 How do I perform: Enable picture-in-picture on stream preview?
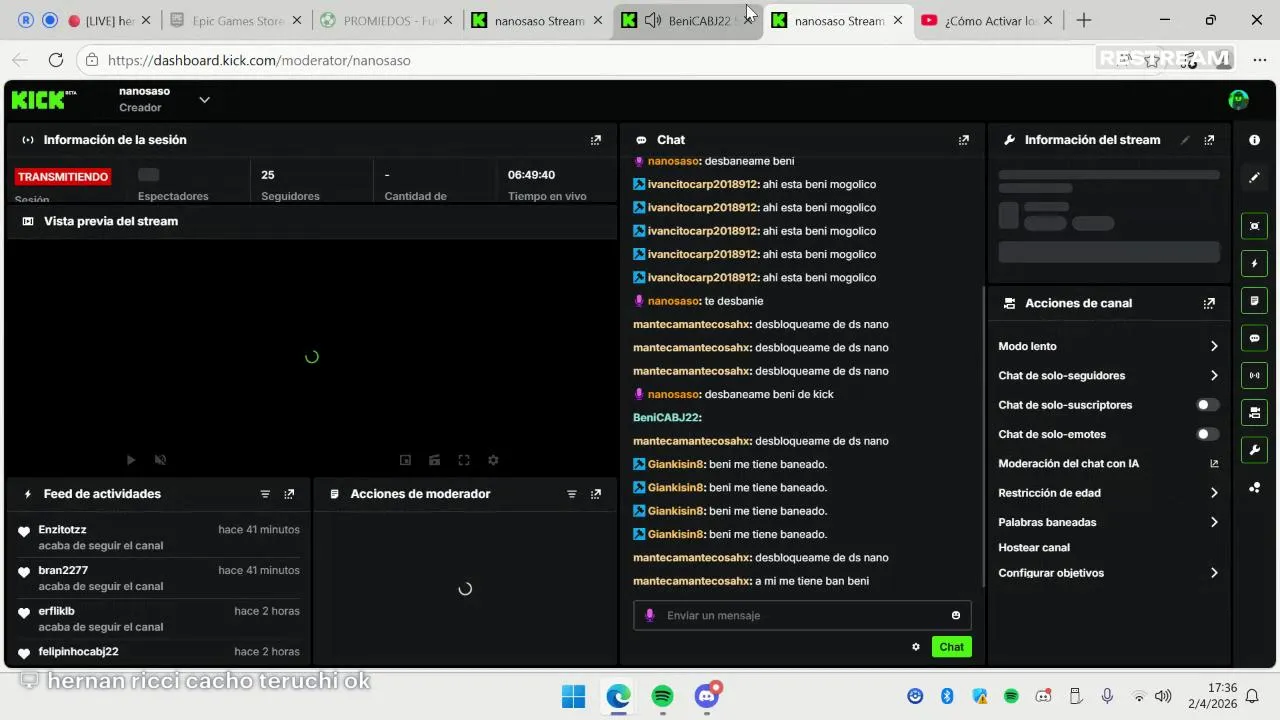coord(405,460)
